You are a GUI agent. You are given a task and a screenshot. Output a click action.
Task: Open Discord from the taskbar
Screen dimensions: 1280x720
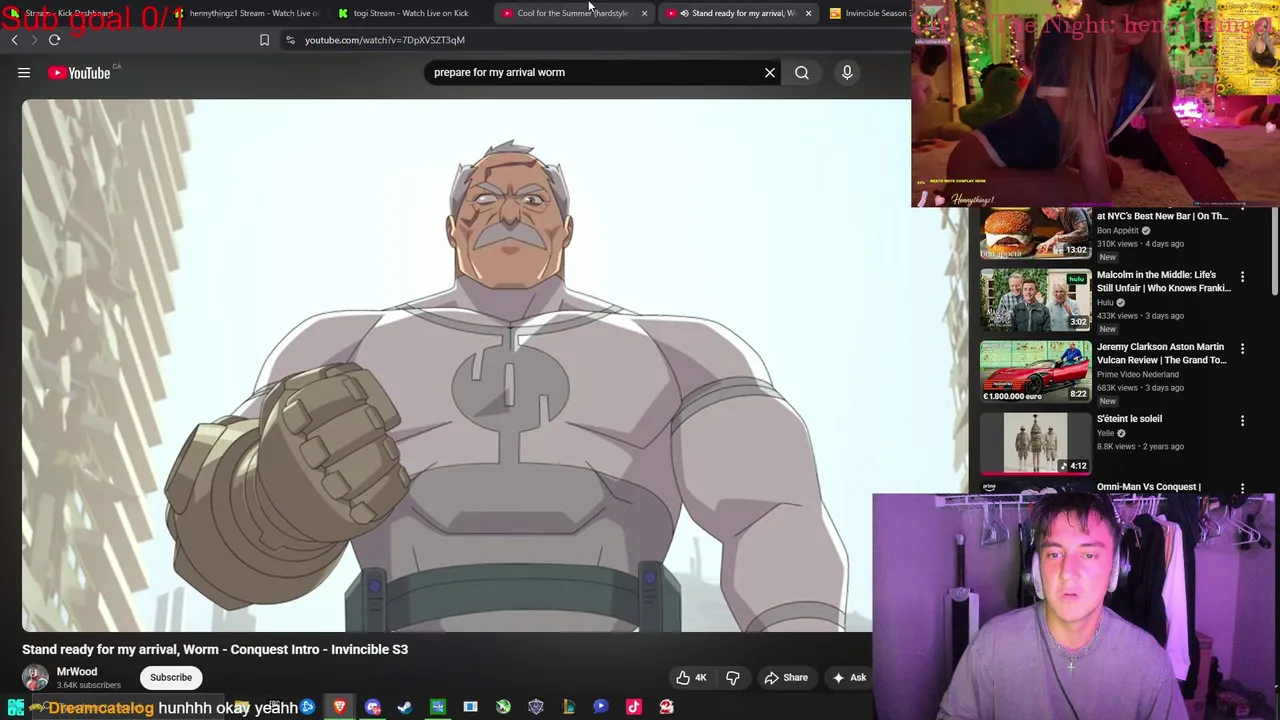(x=373, y=707)
